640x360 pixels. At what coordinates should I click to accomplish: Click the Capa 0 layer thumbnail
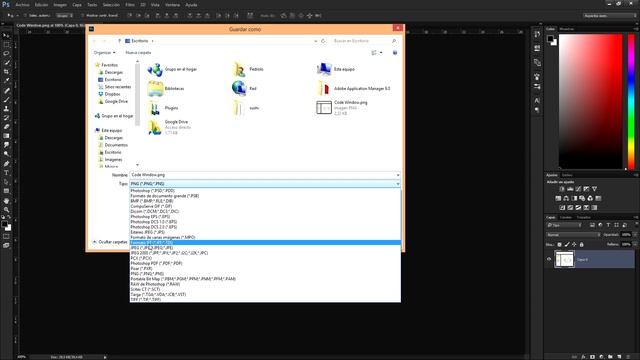pyautogui.click(x=564, y=259)
